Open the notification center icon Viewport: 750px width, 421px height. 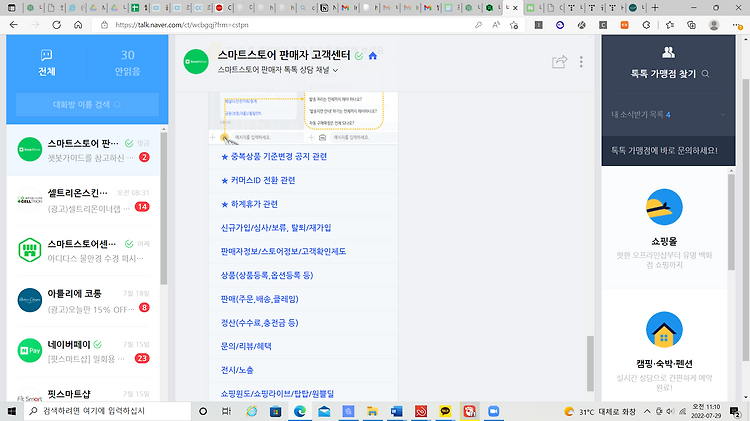(x=735, y=411)
